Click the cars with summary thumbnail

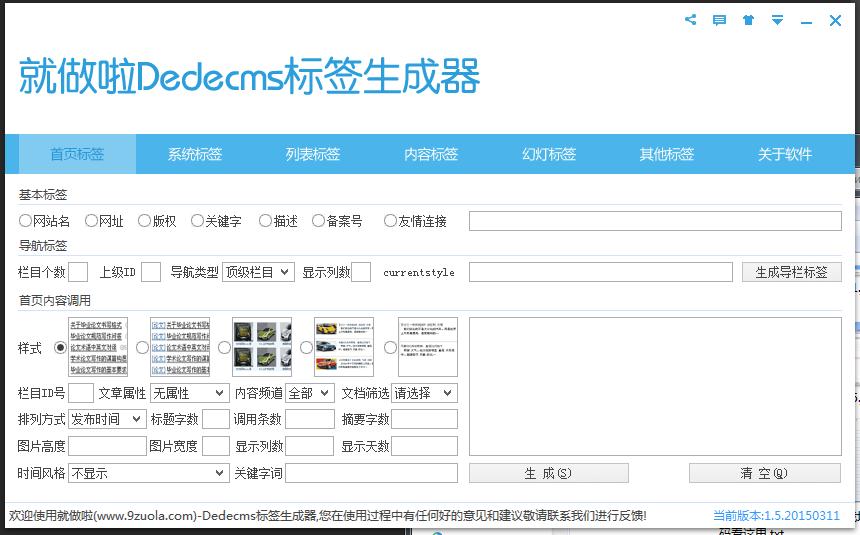344,347
